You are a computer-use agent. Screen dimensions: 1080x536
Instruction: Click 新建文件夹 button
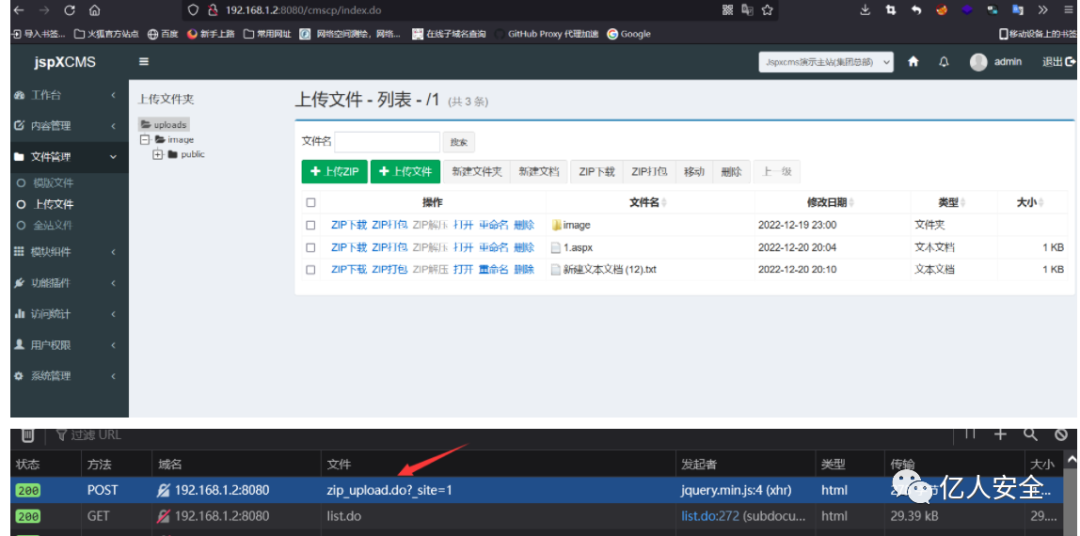tap(477, 172)
